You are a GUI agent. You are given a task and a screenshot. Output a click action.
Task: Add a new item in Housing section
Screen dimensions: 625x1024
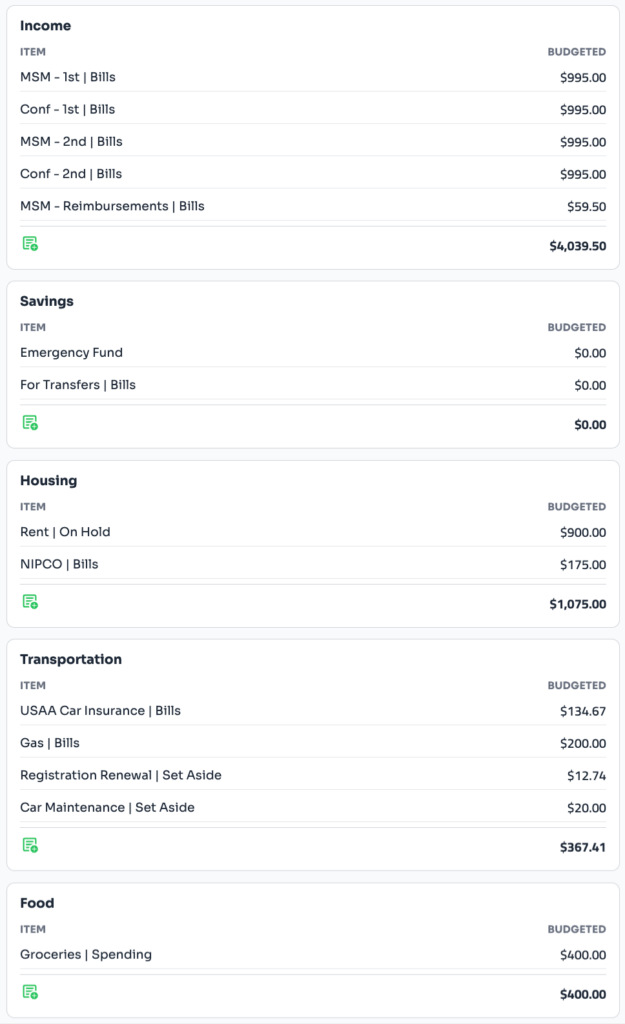30,602
